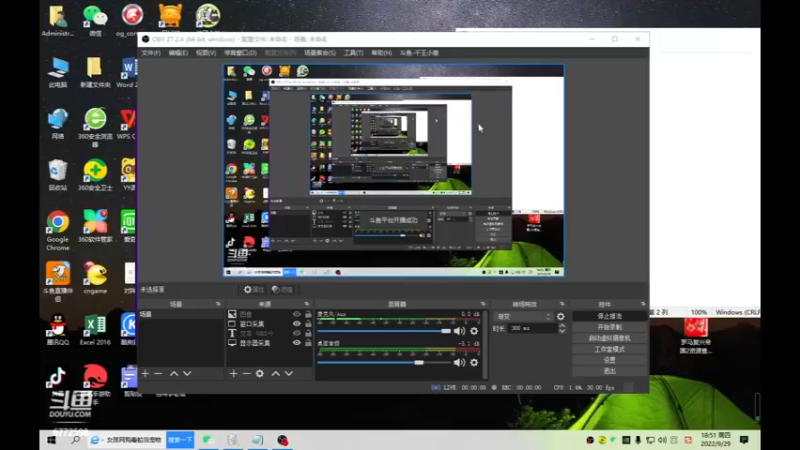Click the taskbar clock showing 18:51

(715, 440)
